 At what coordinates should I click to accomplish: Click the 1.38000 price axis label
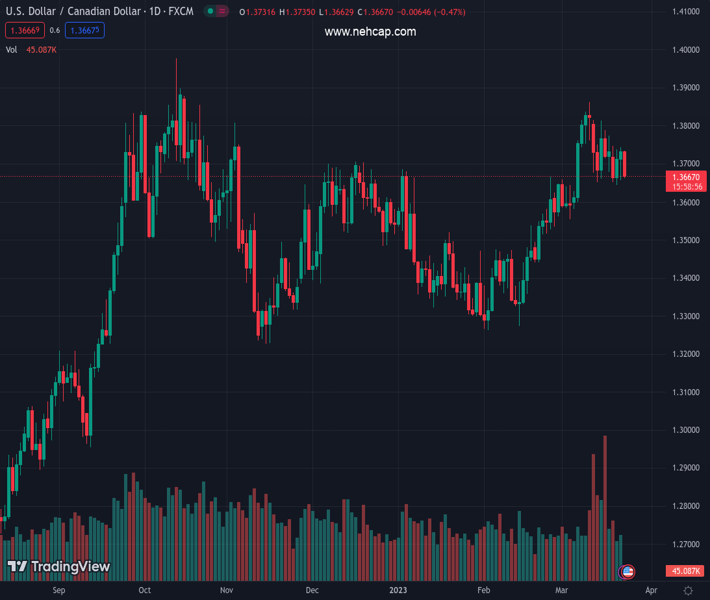pyautogui.click(x=686, y=126)
